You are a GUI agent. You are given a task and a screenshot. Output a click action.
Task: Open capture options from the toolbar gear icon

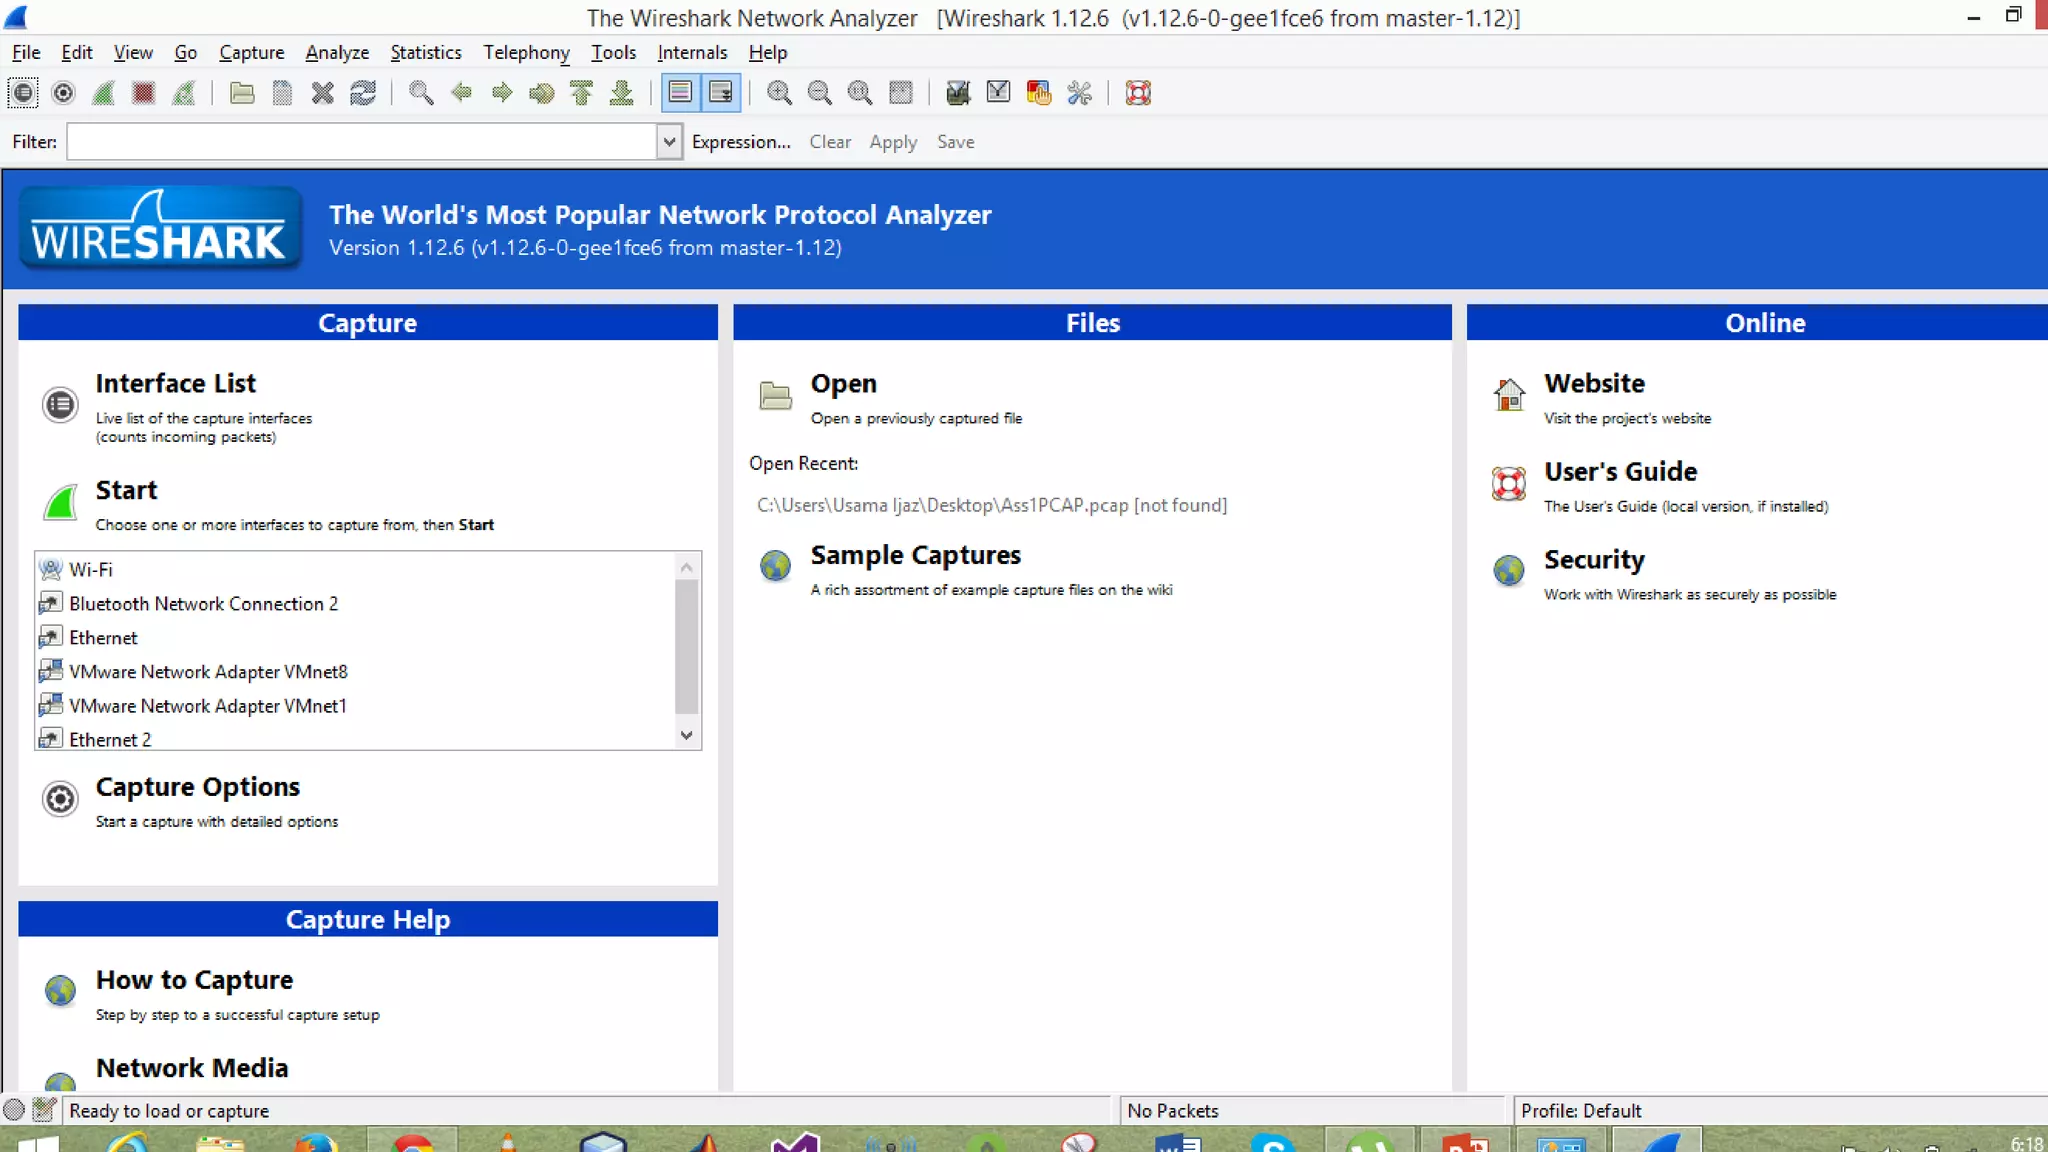pos(63,93)
